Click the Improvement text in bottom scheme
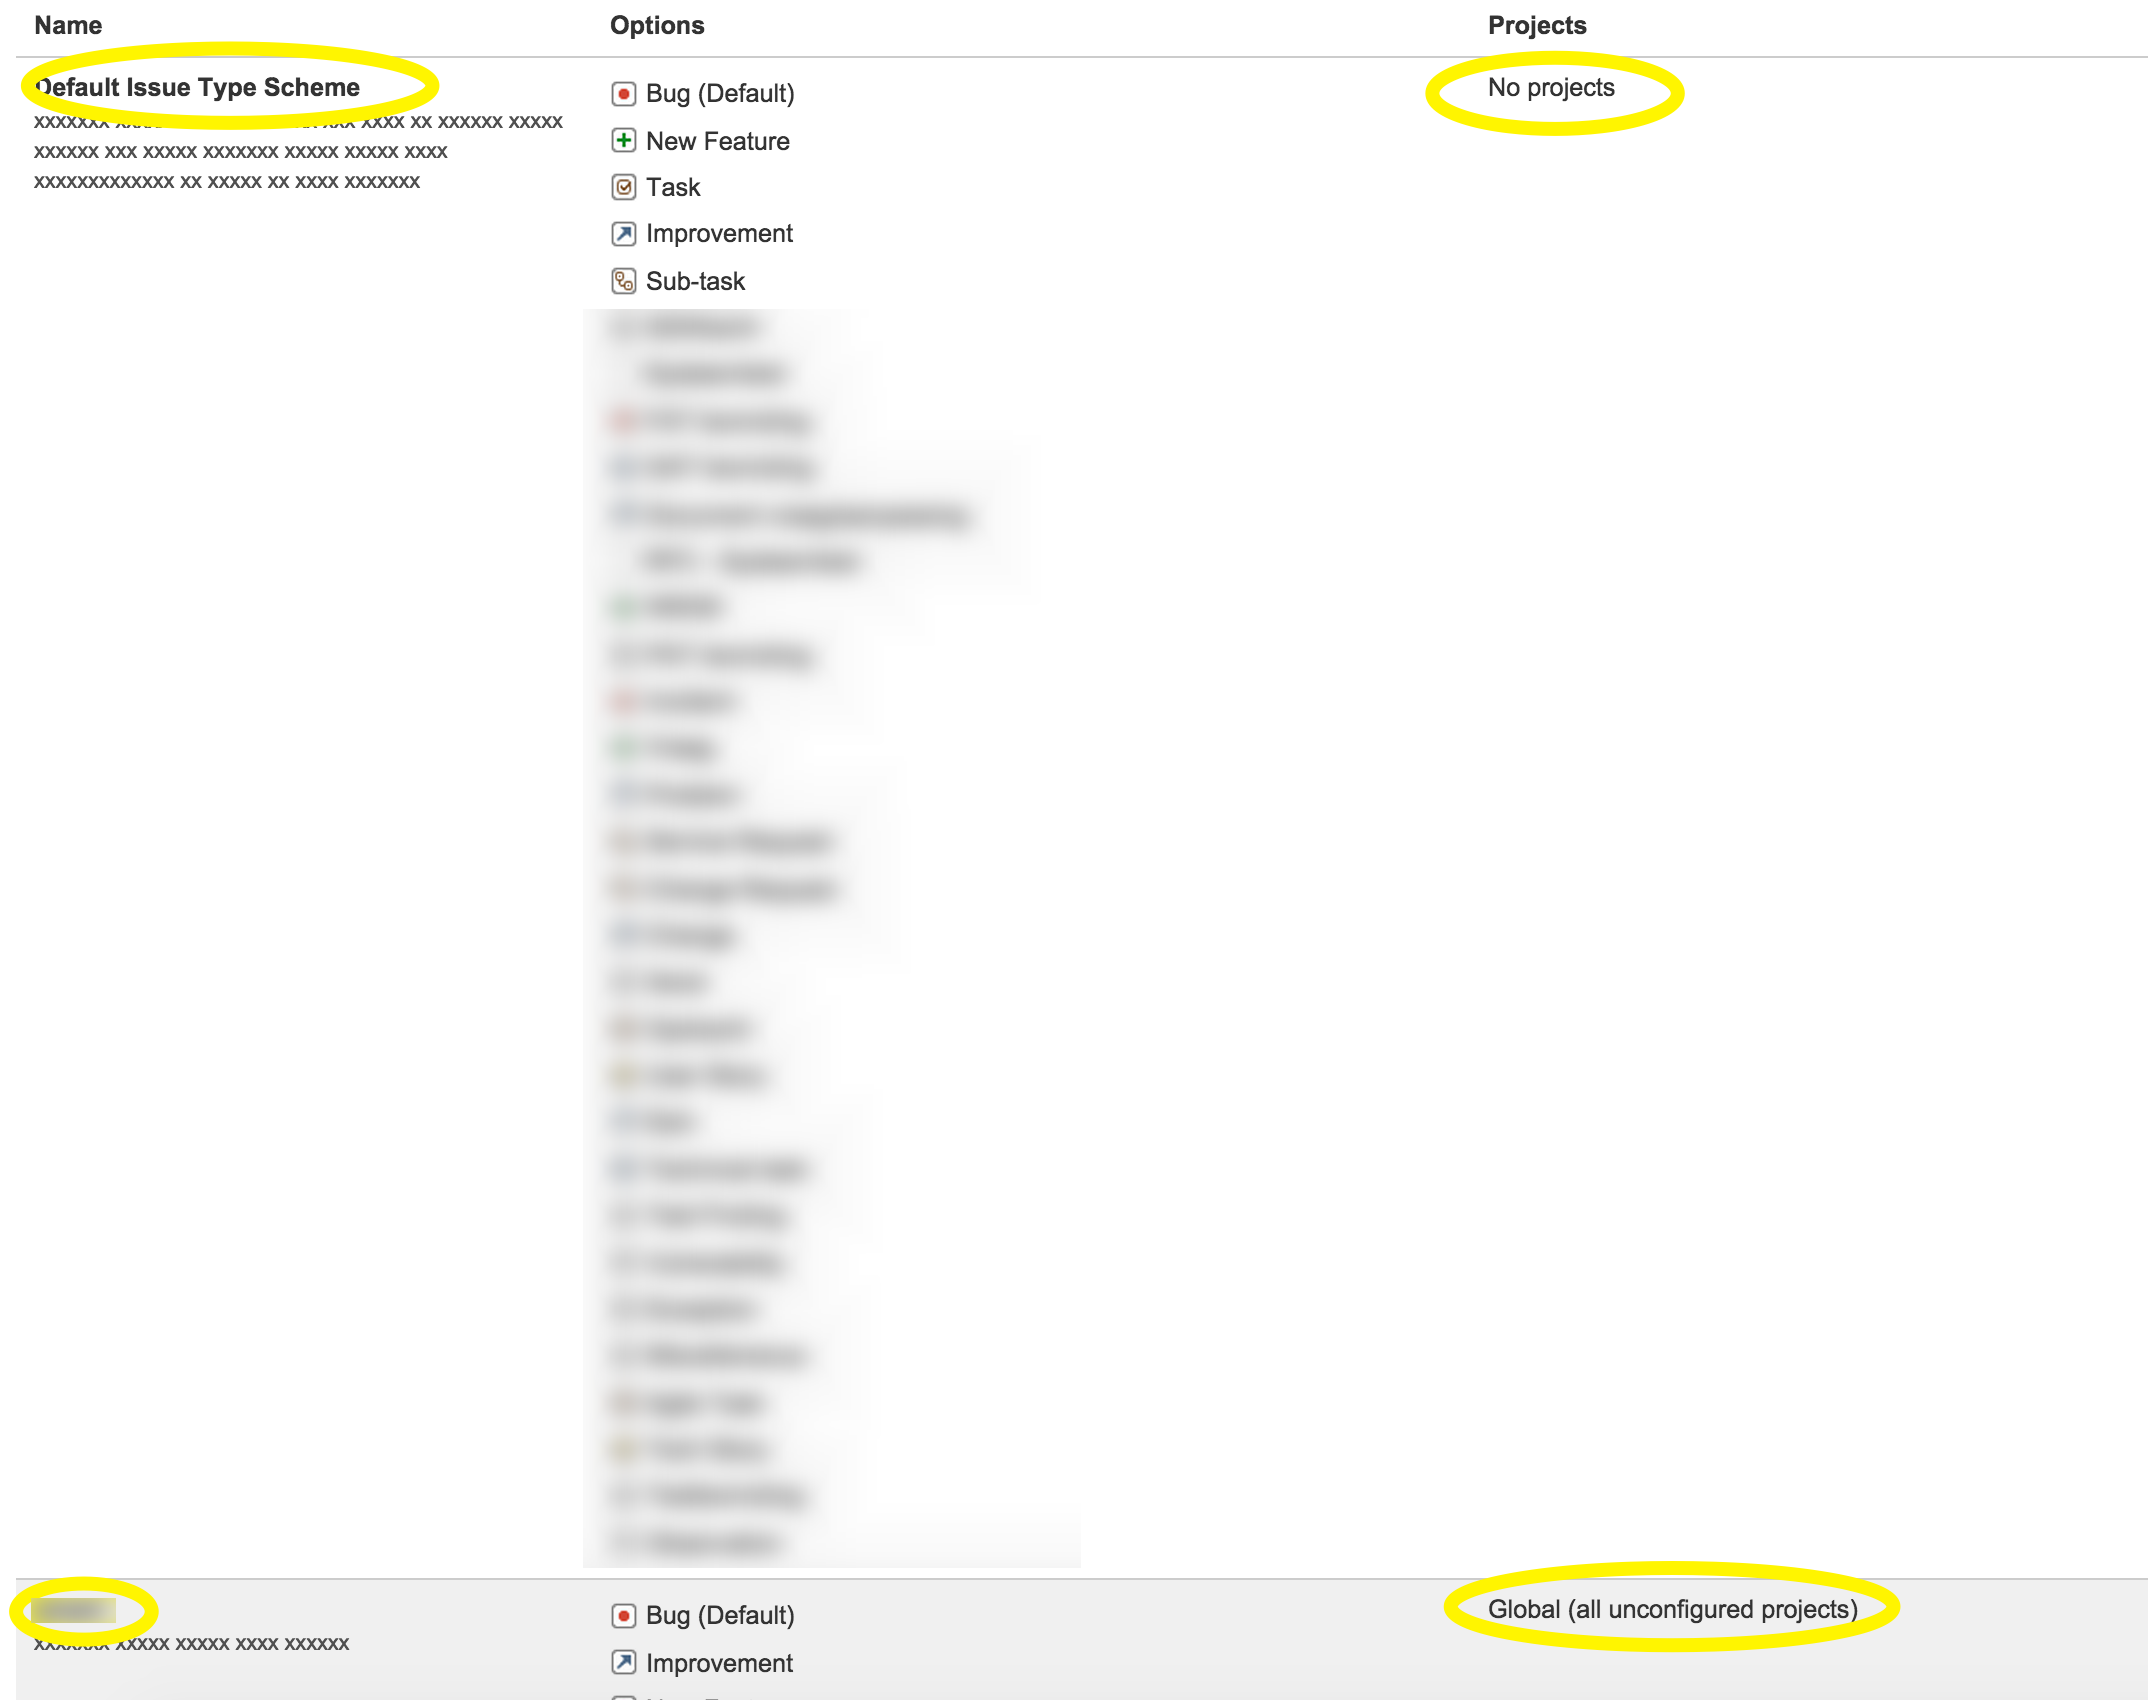This screenshot has width=2148, height=1700. point(719,1663)
